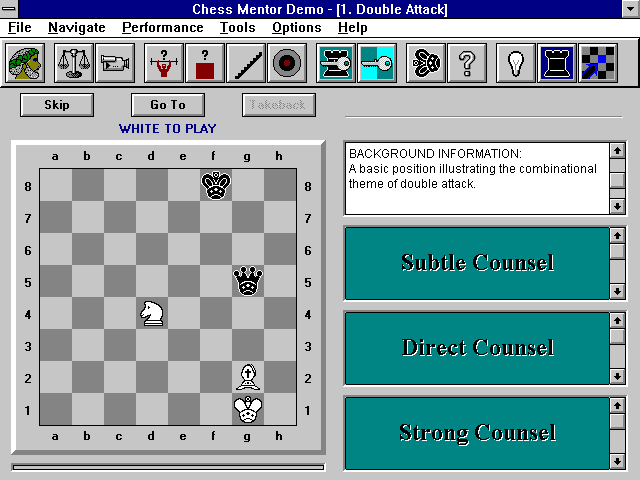Click the balance scales toolbar icon
This screenshot has width=640, height=480.
tap(73, 63)
